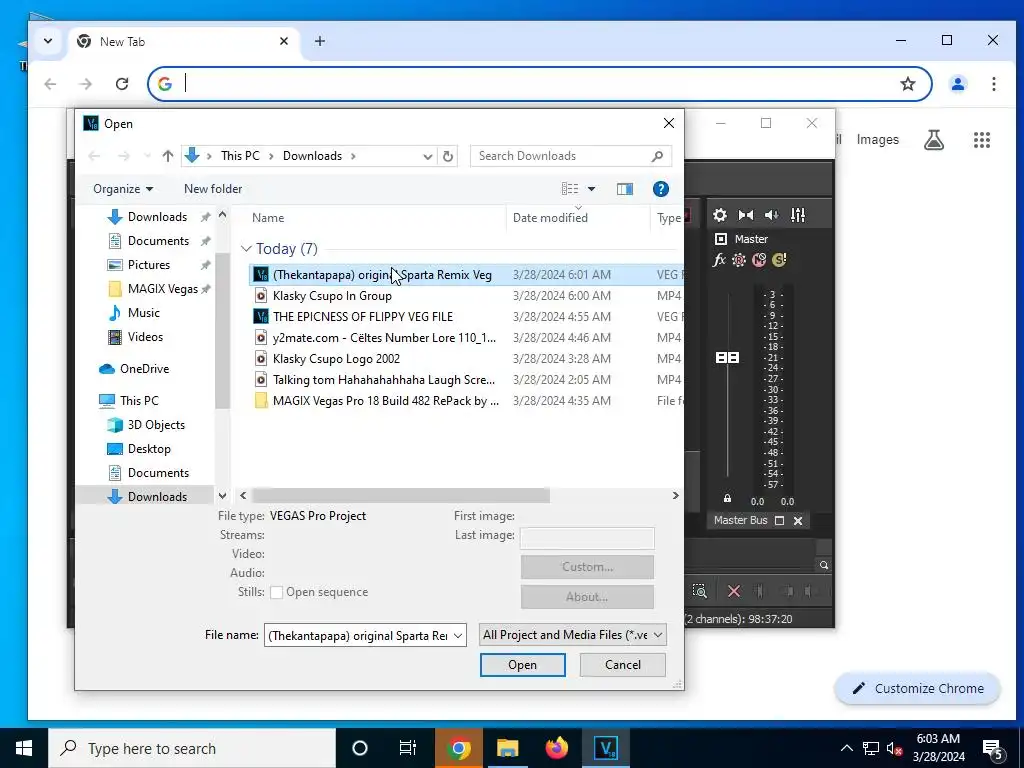Click the Cancel button
Viewport: 1024px width, 768px height.
tap(622, 665)
